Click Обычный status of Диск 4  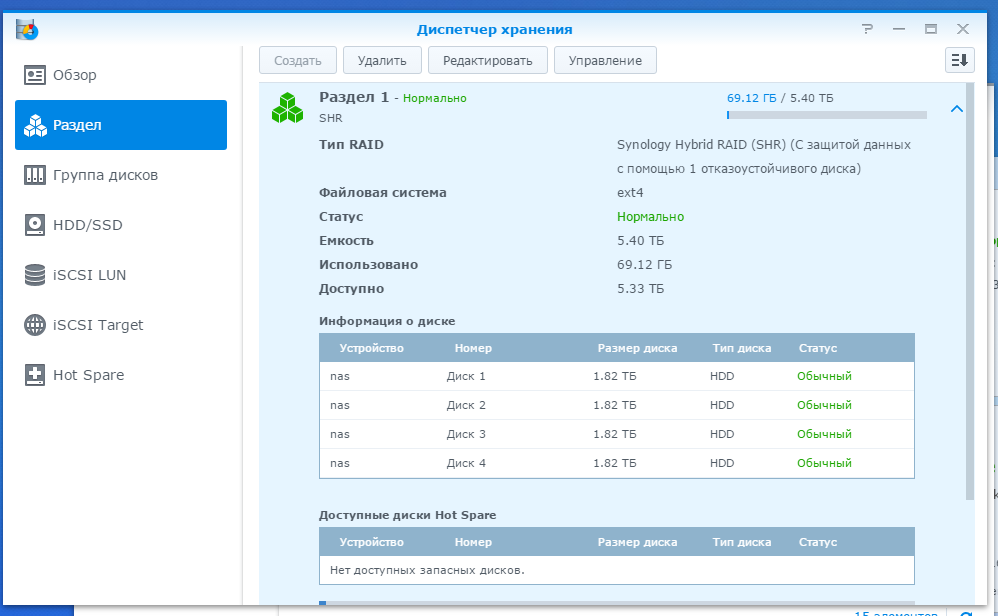pos(824,463)
